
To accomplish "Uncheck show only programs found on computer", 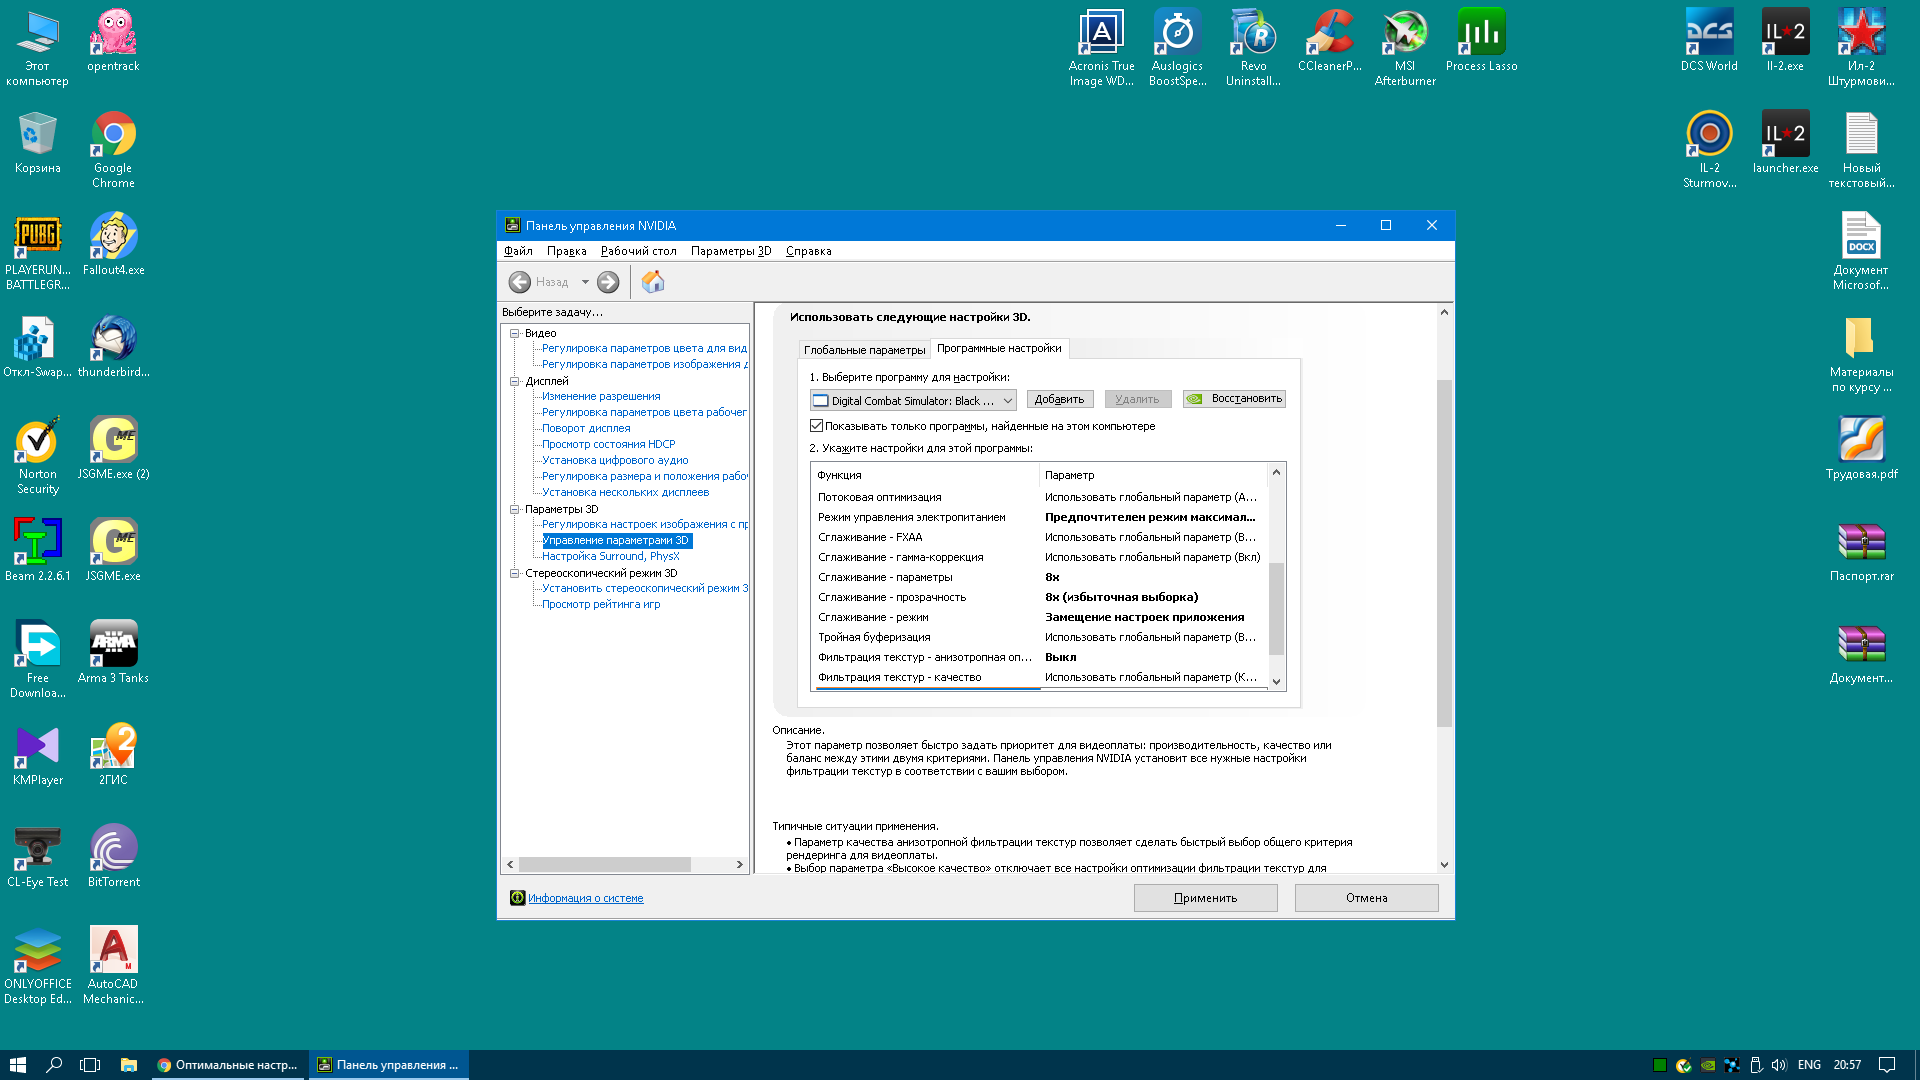I will (817, 426).
